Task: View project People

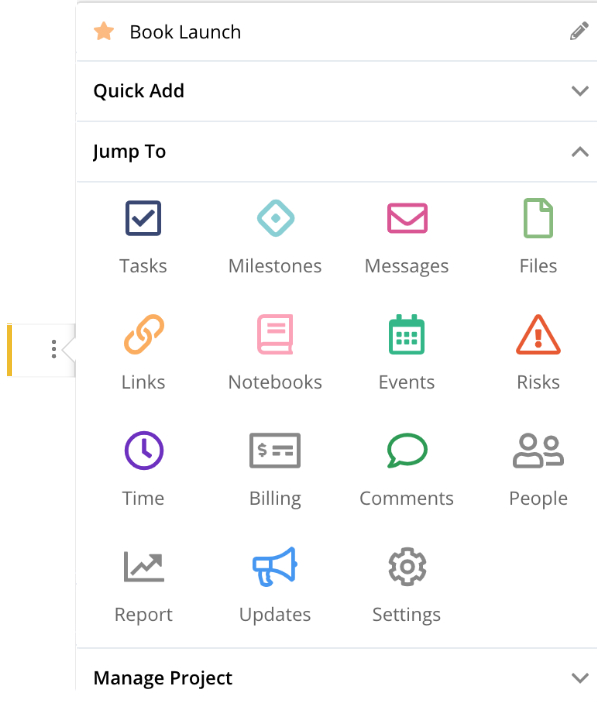Action: coord(538,470)
